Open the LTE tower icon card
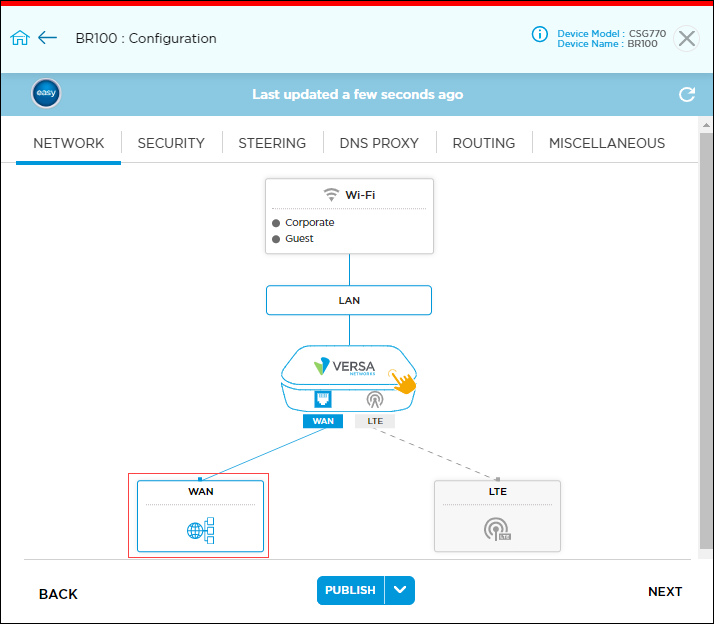Screen dimensions: 714x624 tap(497, 529)
